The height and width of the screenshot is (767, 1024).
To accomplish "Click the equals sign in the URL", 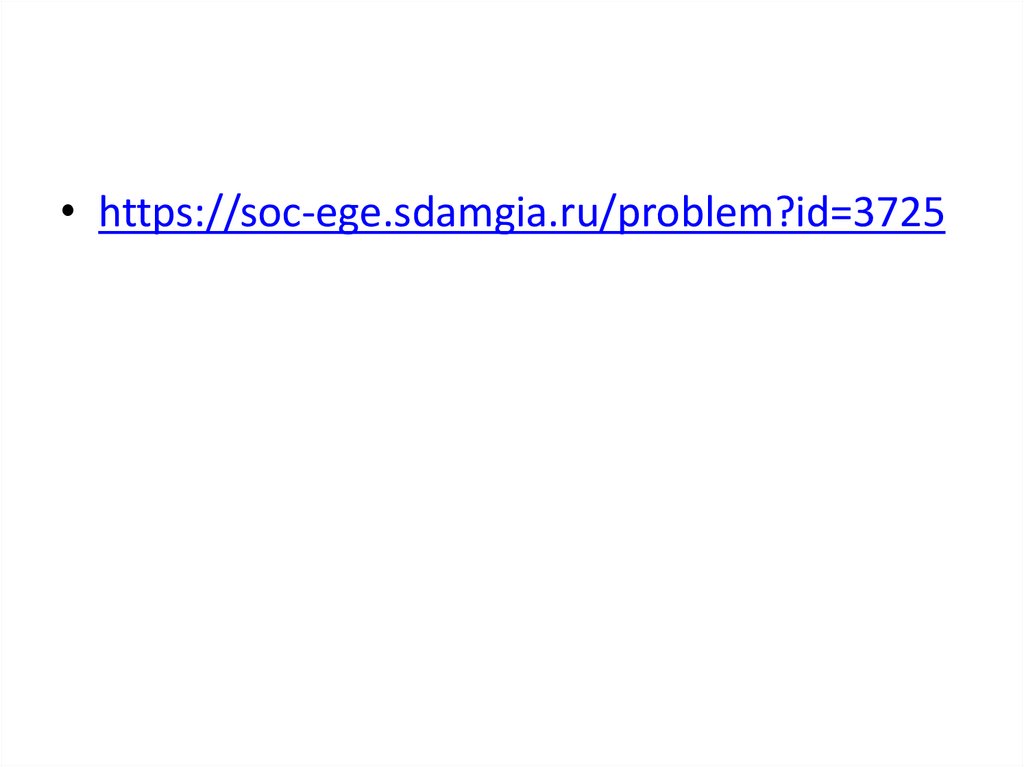I will [x=840, y=214].
